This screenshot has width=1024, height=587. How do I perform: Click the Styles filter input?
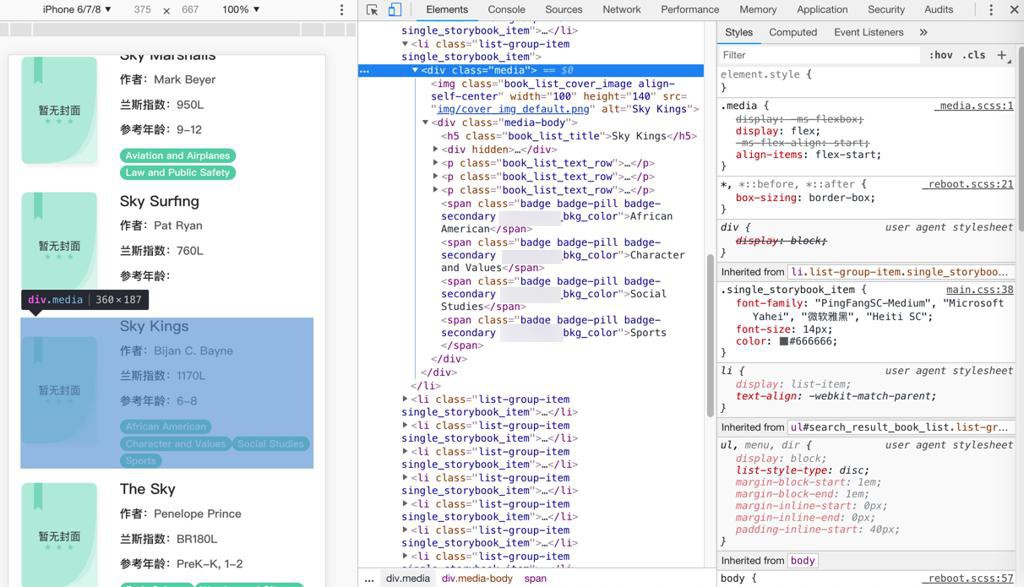coord(820,56)
